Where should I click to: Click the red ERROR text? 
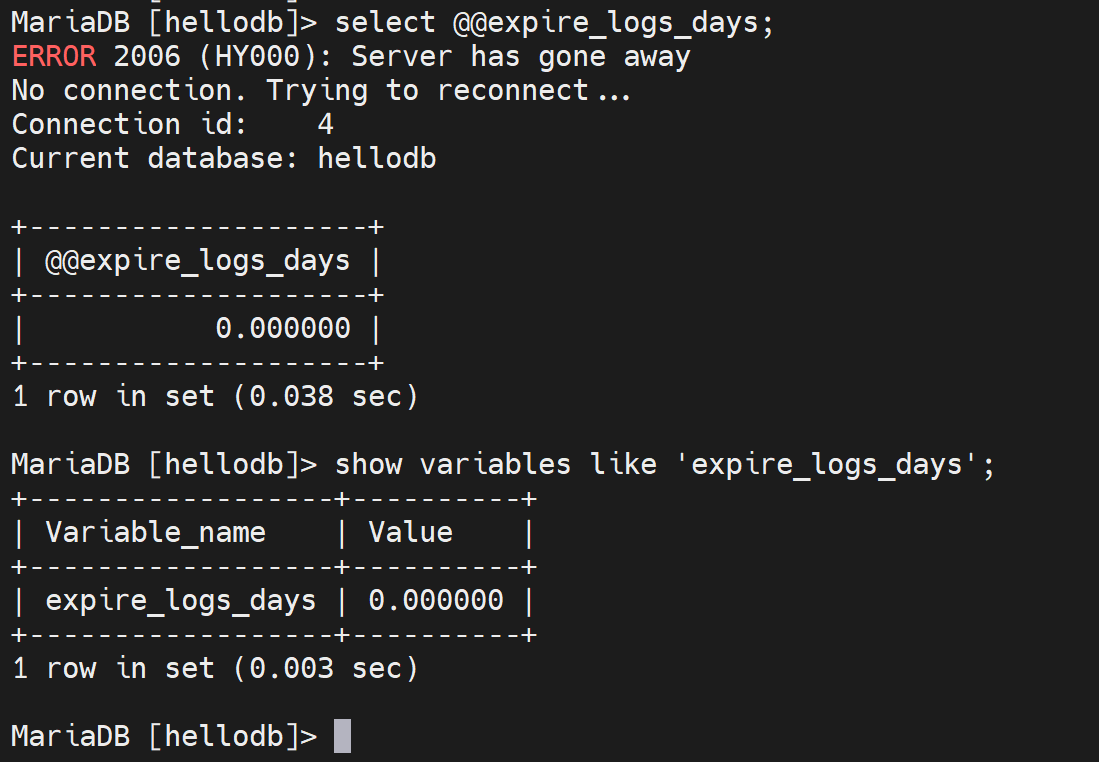coord(54,56)
